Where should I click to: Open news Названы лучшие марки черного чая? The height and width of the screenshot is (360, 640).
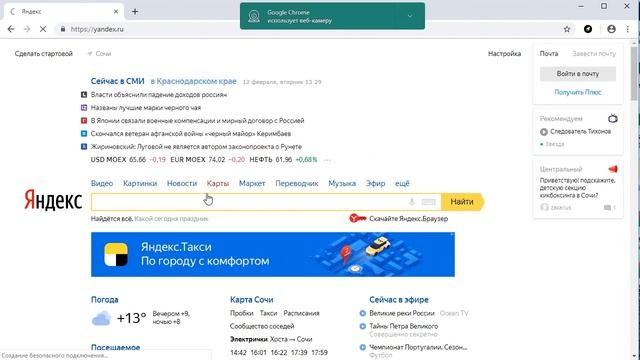click(146, 108)
